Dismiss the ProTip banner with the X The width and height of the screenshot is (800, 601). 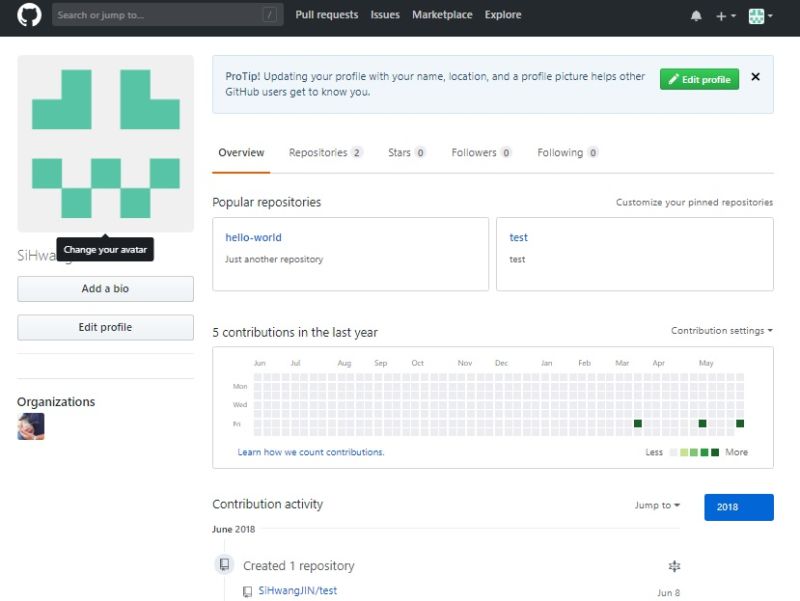pos(755,77)
